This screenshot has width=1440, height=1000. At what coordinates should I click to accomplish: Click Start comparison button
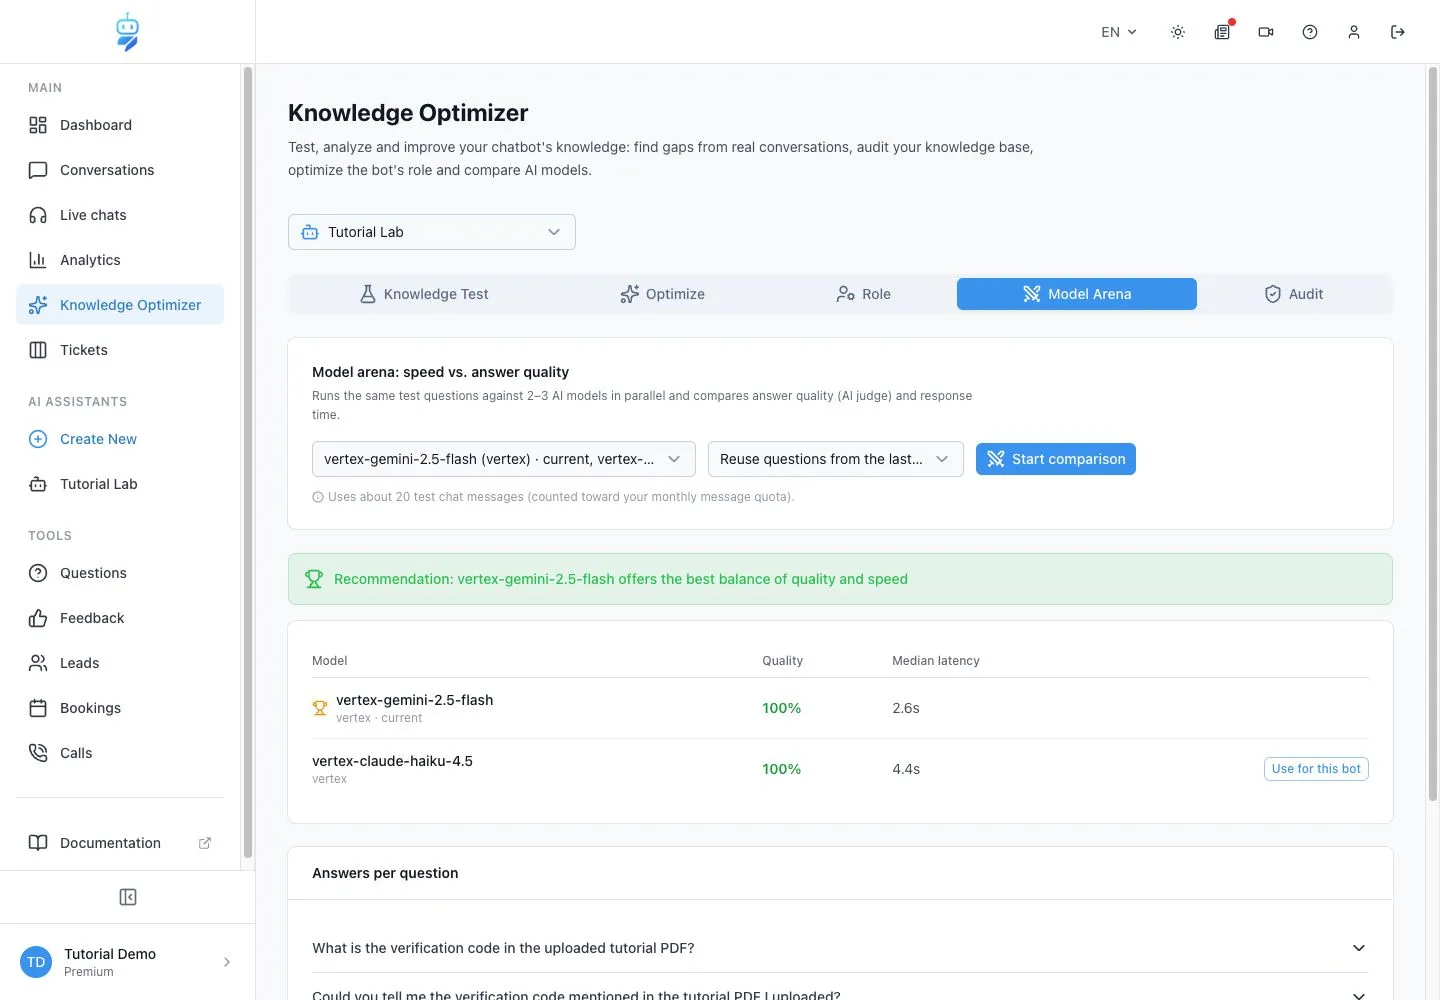pos(1056,459)
